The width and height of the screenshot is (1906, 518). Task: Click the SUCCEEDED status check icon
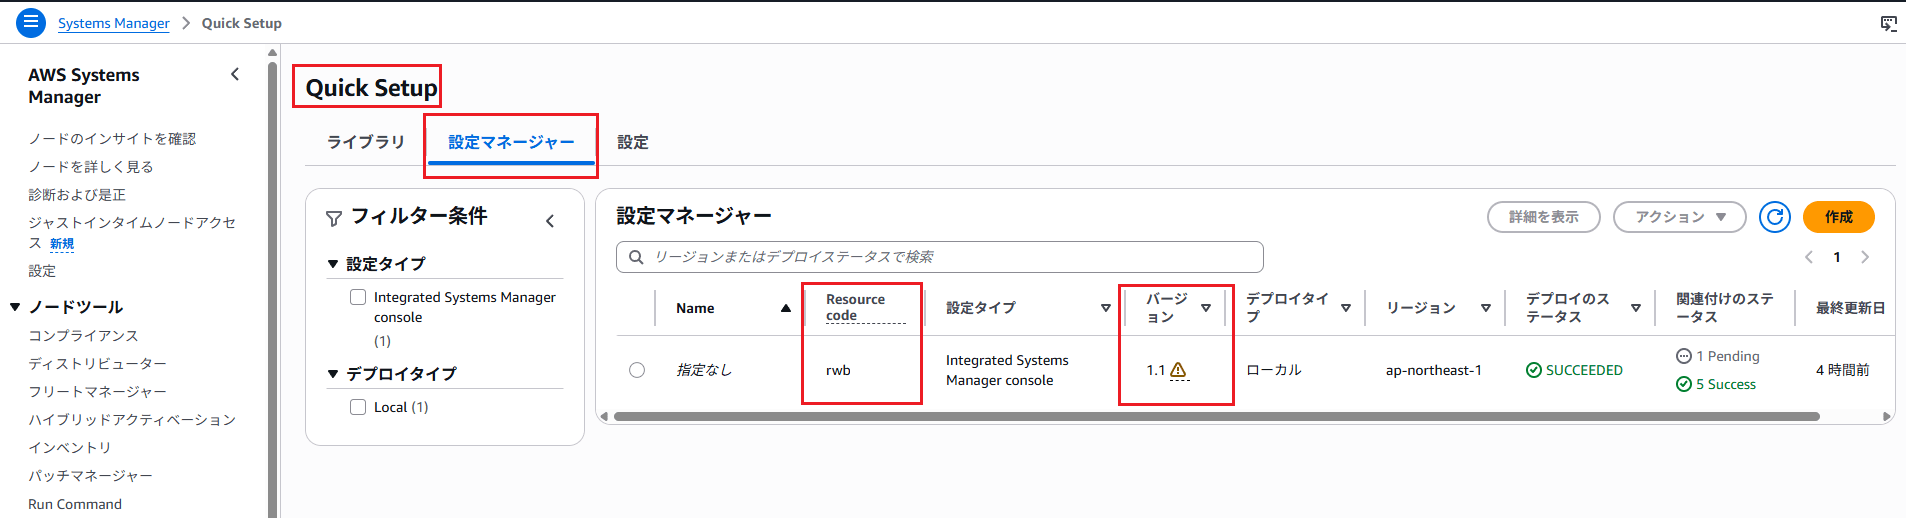[1534, 370]
